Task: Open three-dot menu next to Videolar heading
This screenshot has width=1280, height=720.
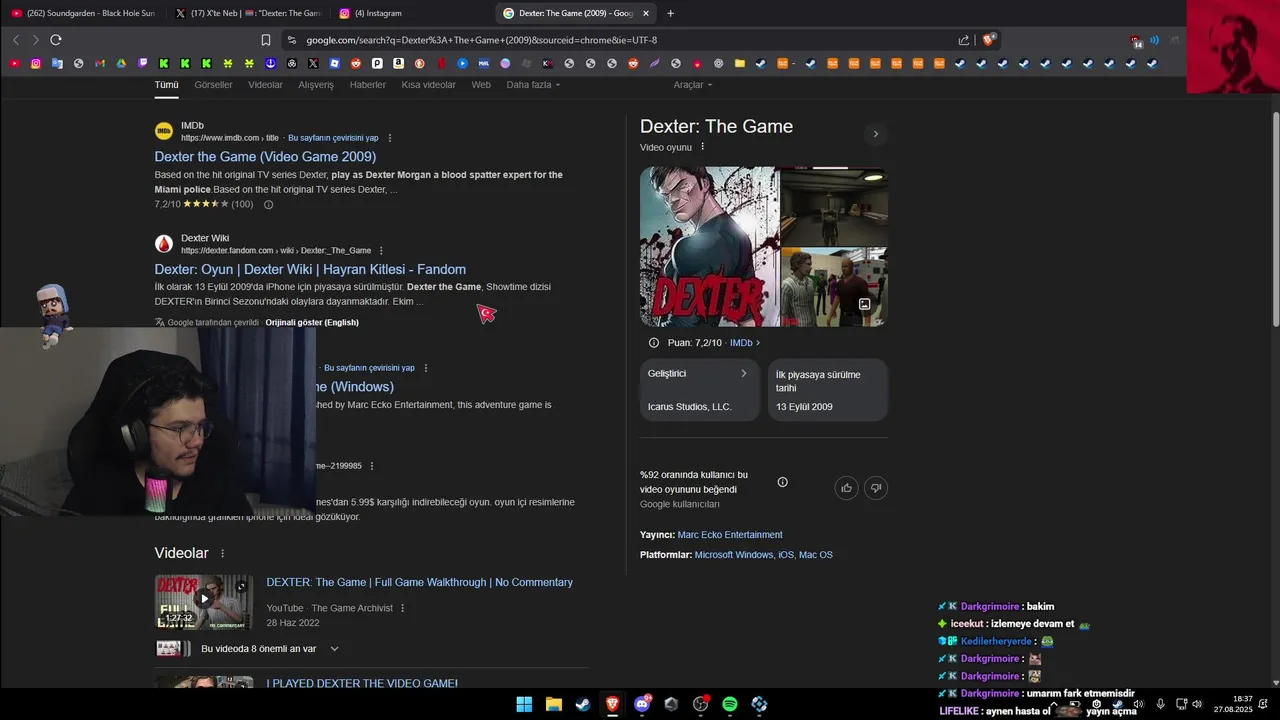Action: coord(223,554)
